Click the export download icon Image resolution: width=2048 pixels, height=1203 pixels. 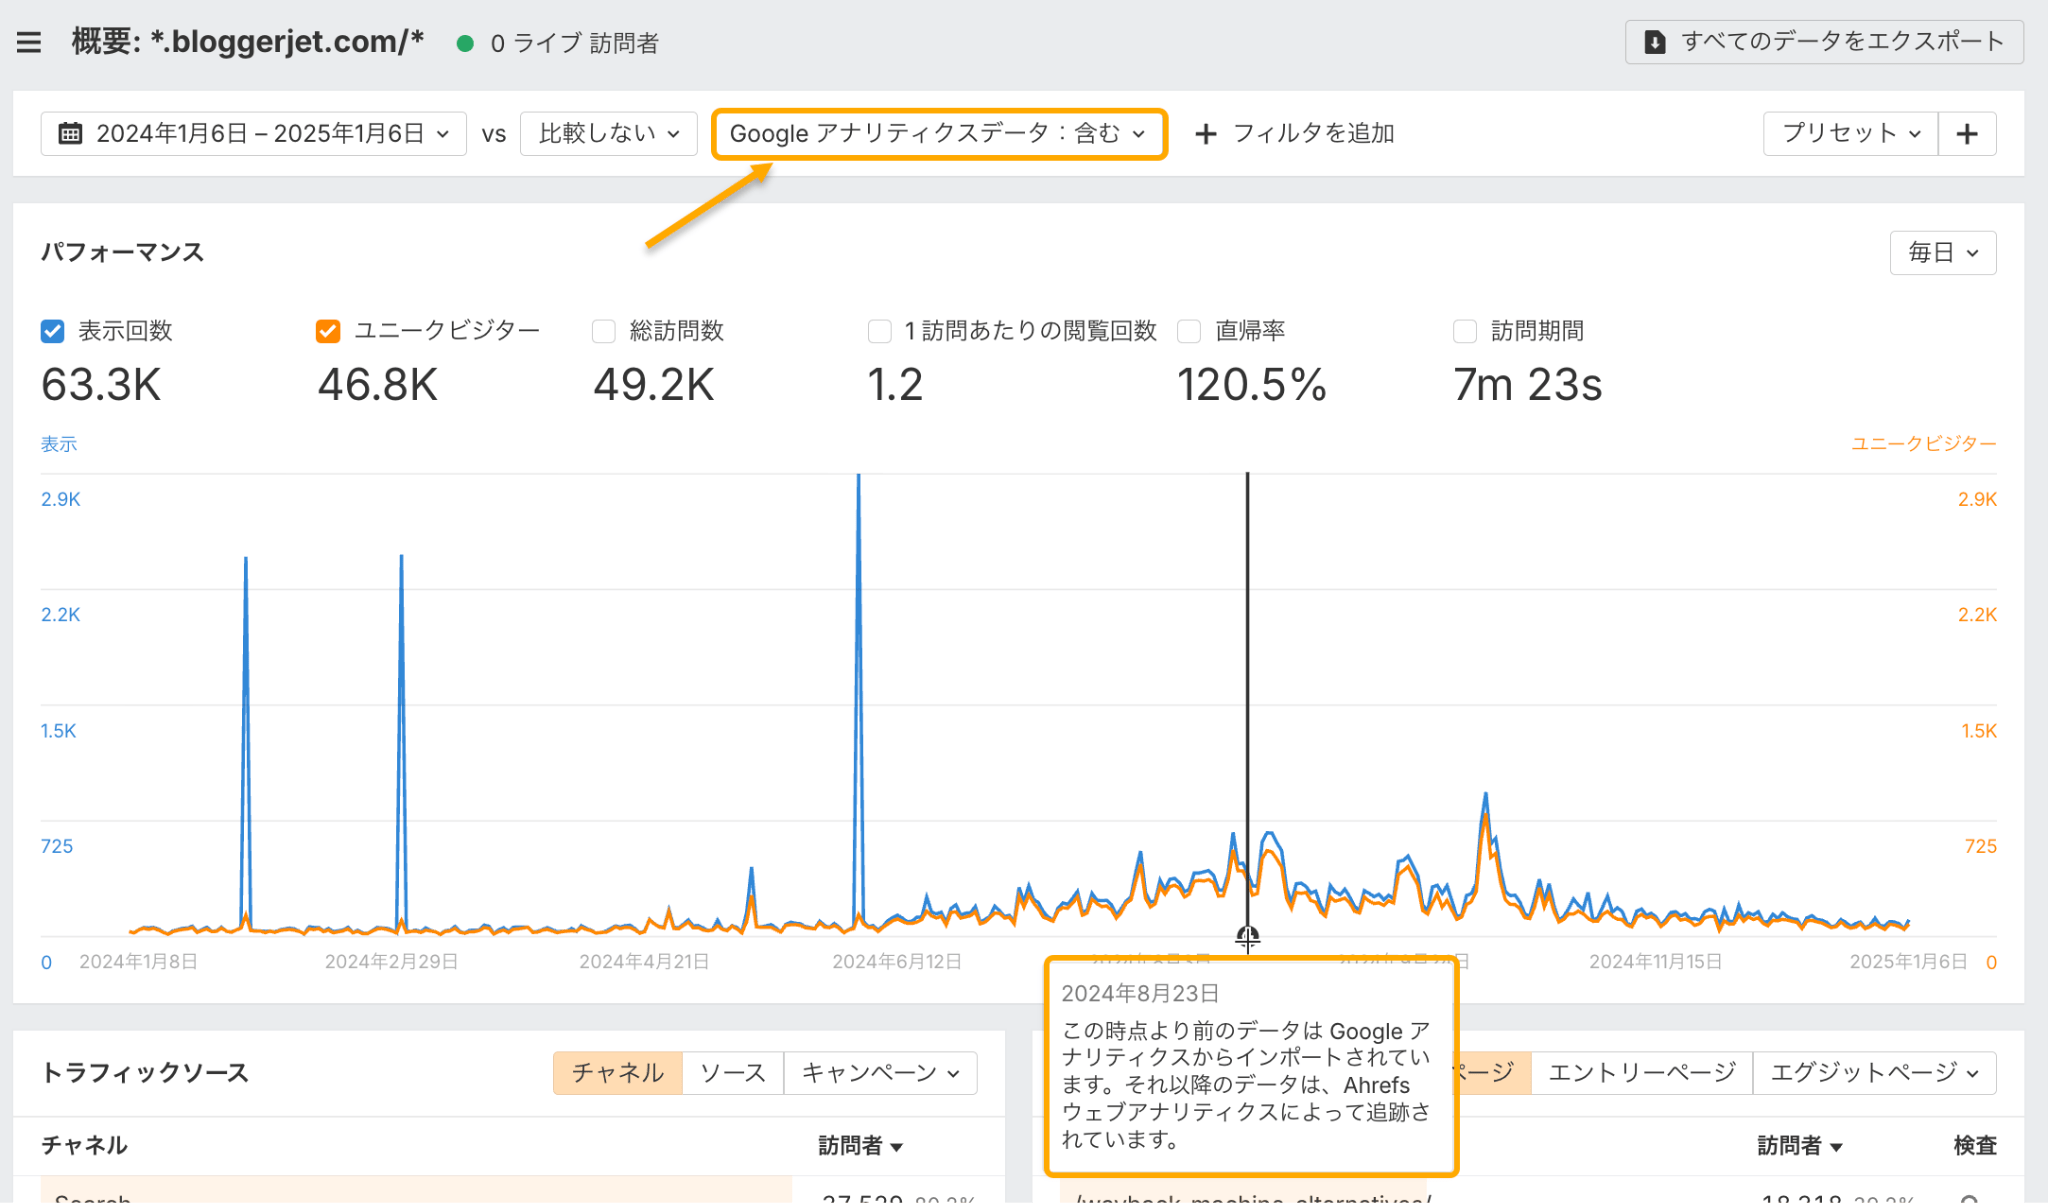tap(1655, 42)
